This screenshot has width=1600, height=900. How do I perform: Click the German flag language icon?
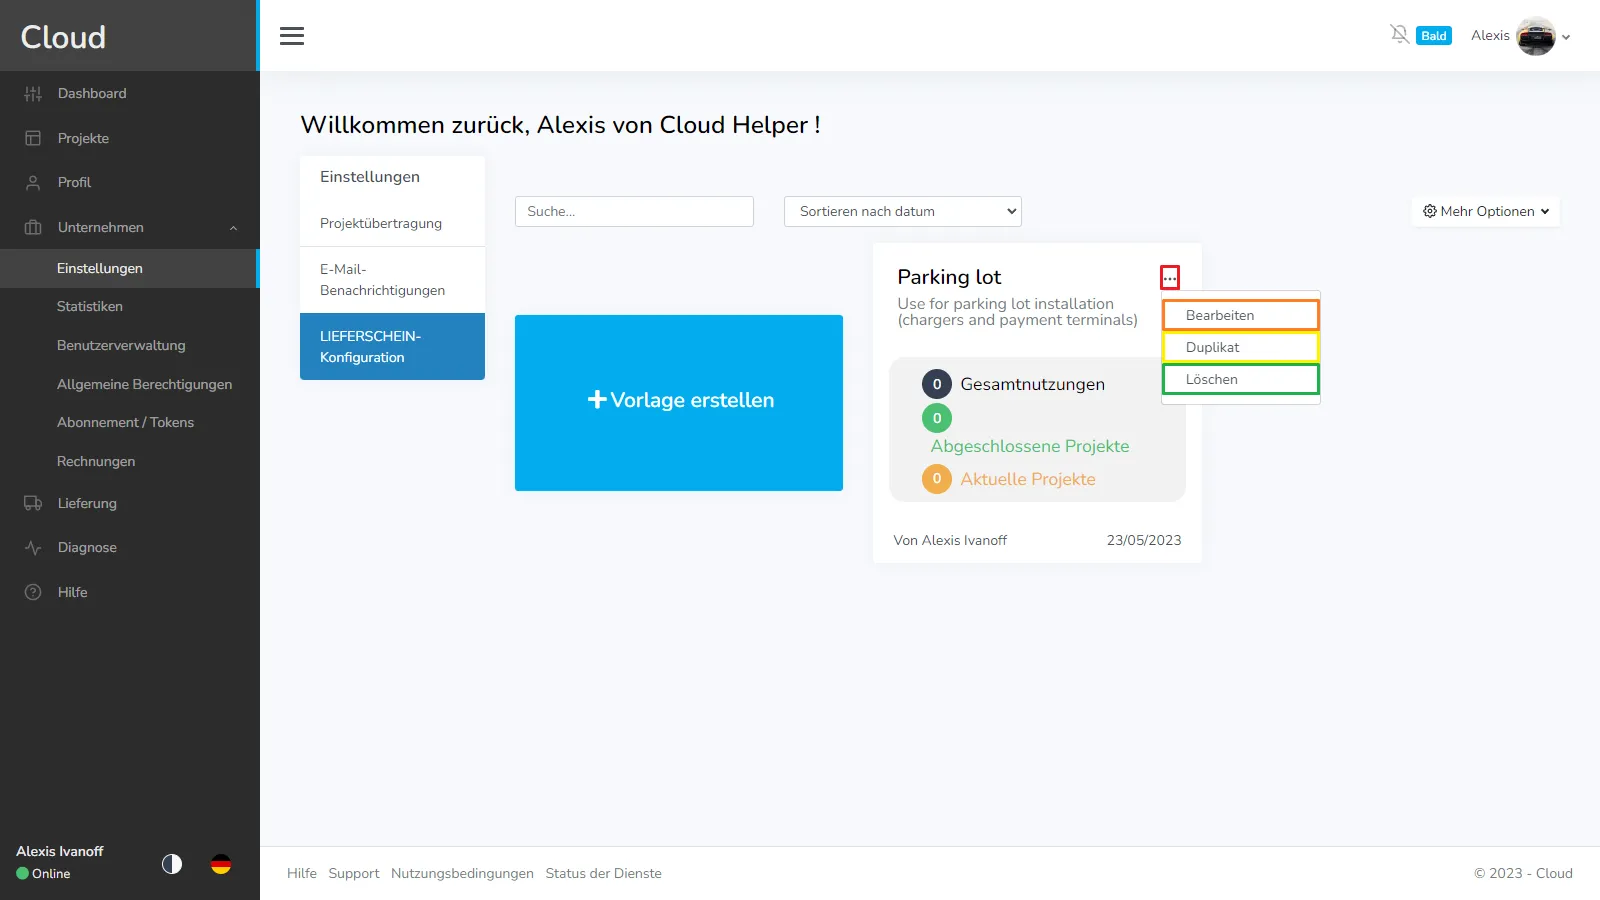(x=221, y=864)
